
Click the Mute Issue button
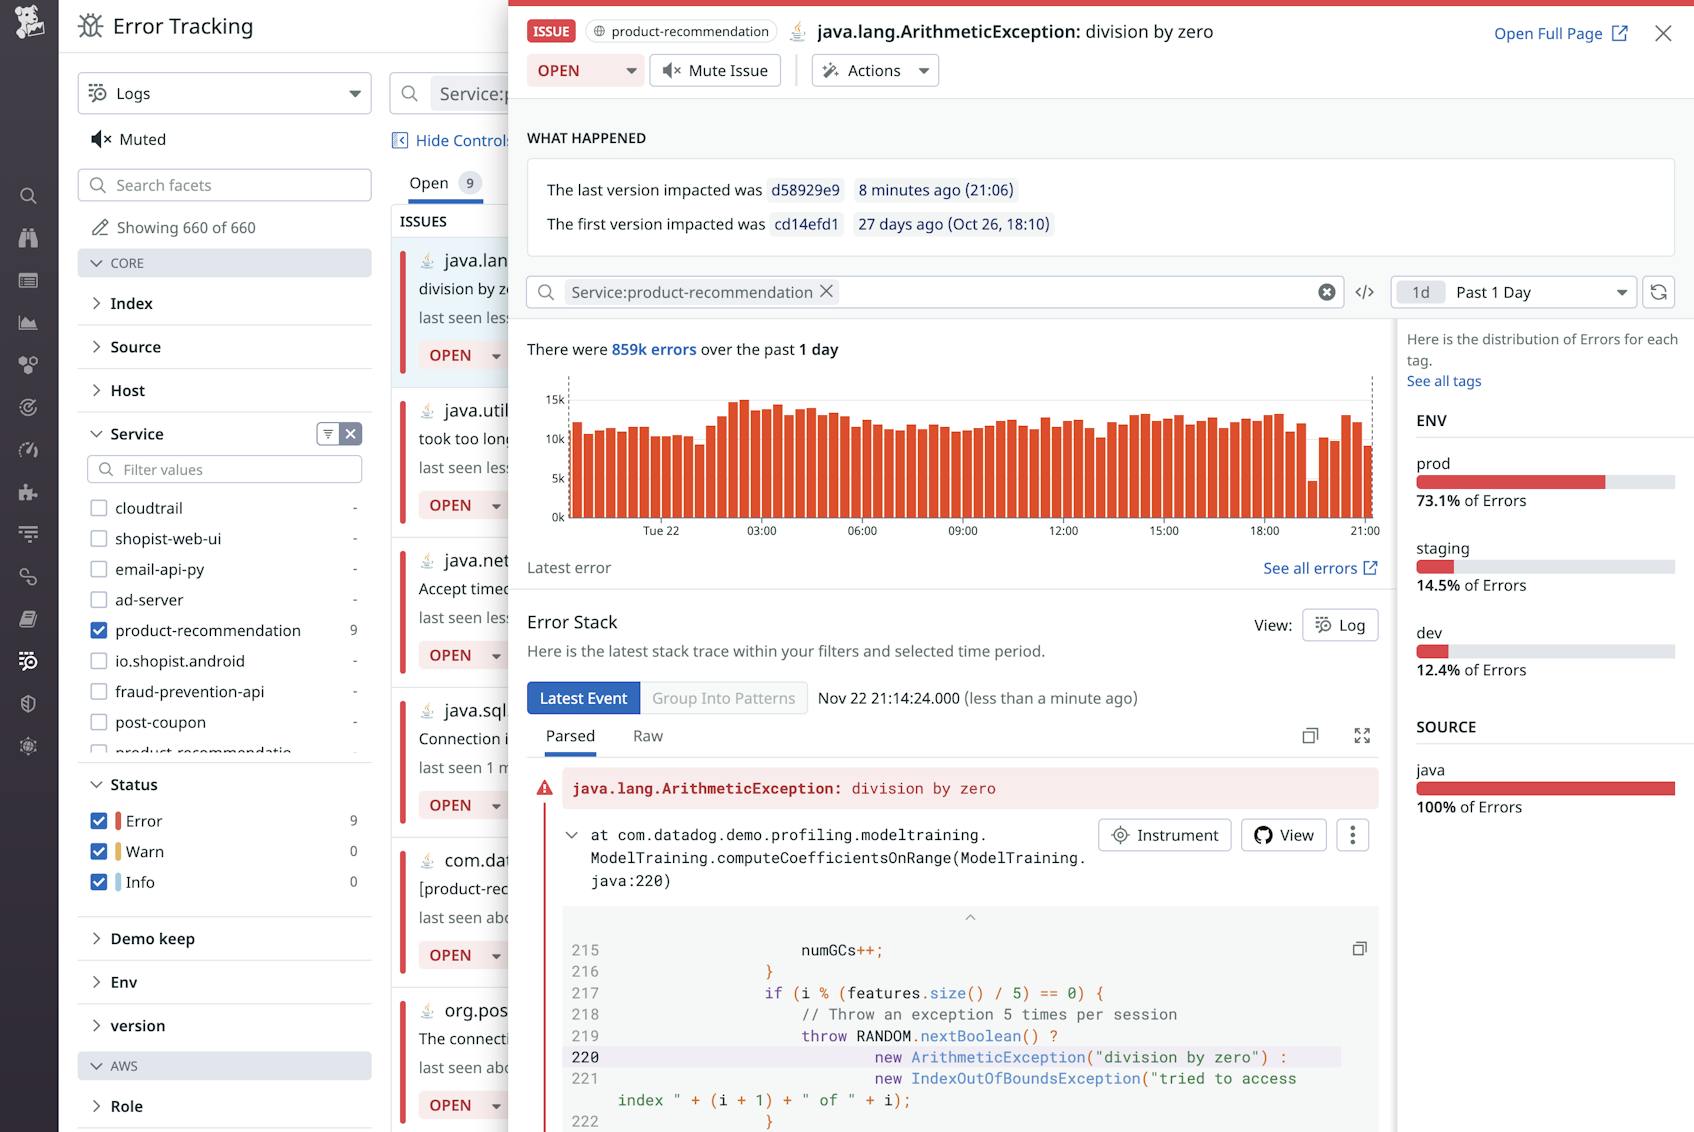pos(715,70)
